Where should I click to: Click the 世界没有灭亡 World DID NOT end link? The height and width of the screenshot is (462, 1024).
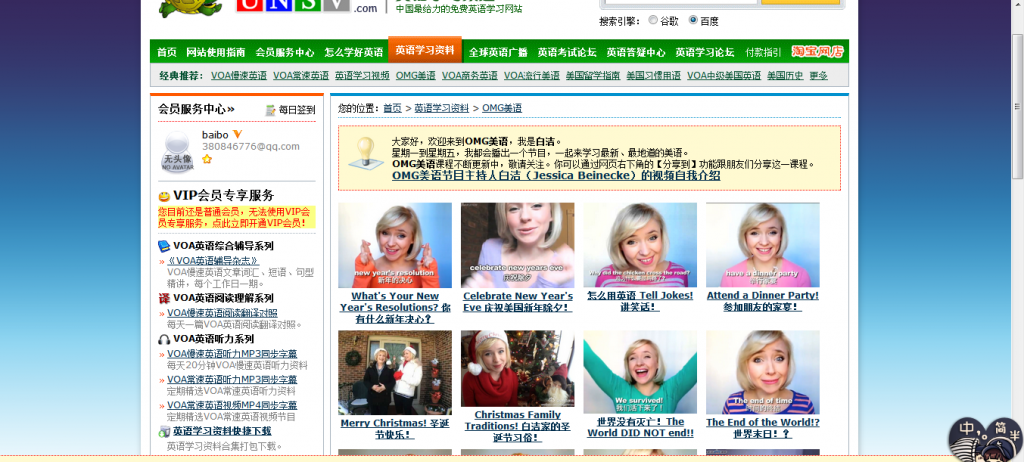(640, 427)
